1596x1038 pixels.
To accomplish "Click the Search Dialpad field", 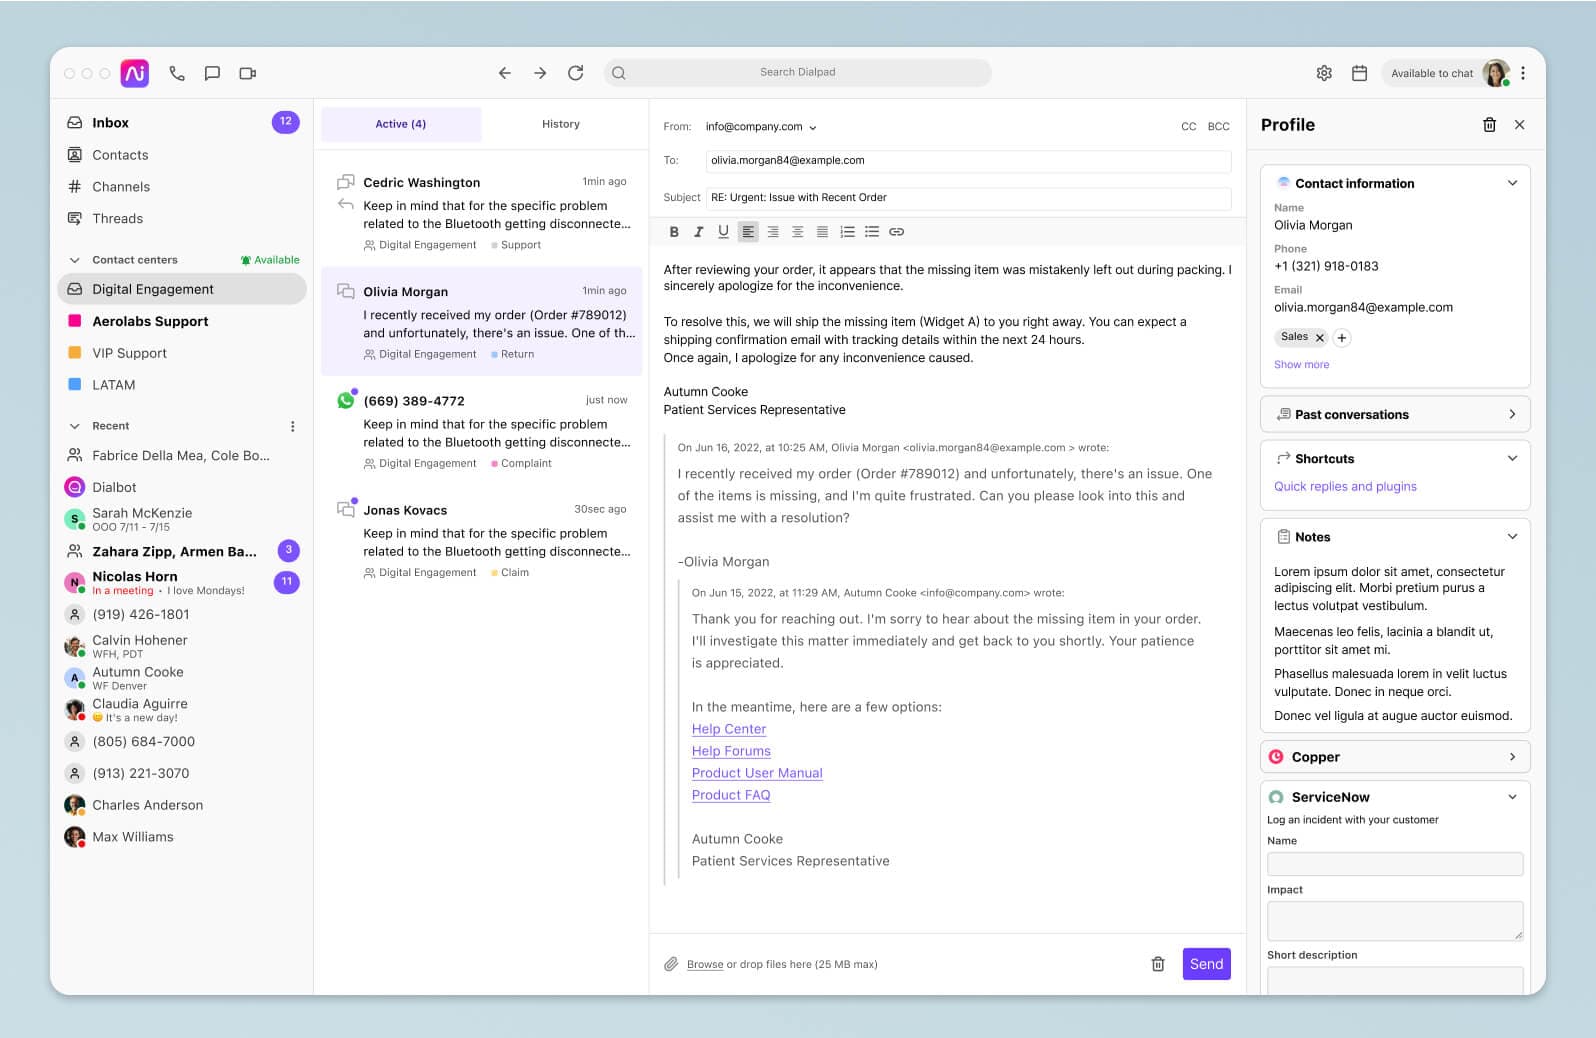I will pos(797,72).
